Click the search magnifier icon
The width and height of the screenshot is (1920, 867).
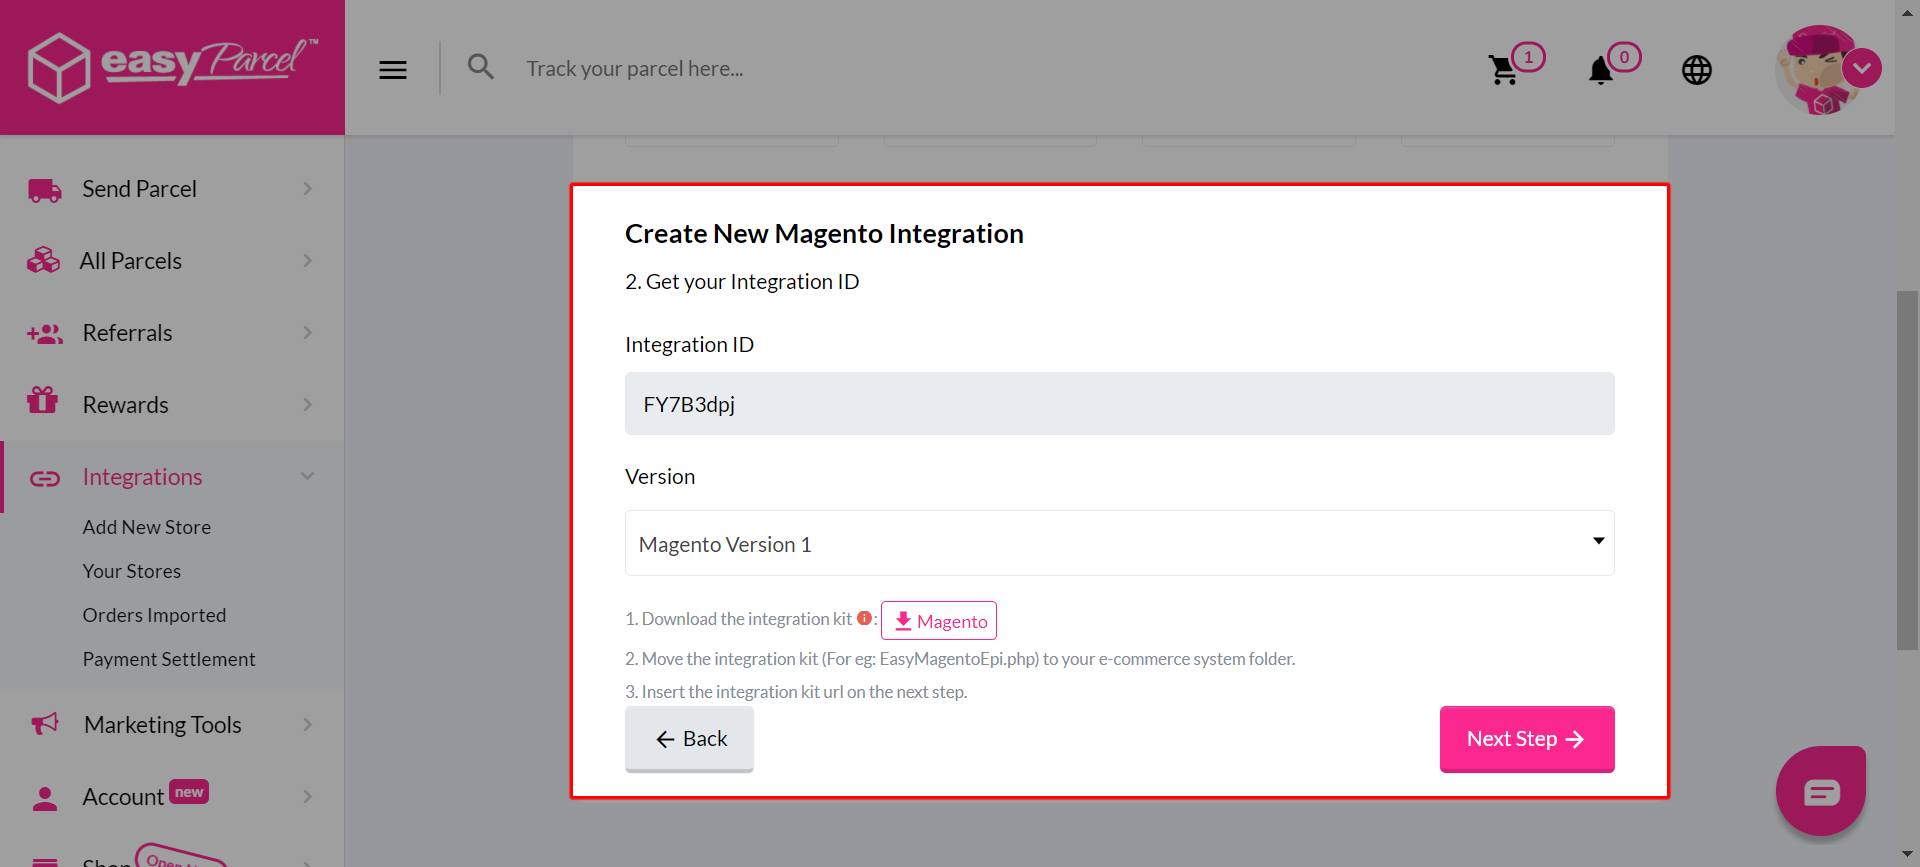(x=481, y=67)
